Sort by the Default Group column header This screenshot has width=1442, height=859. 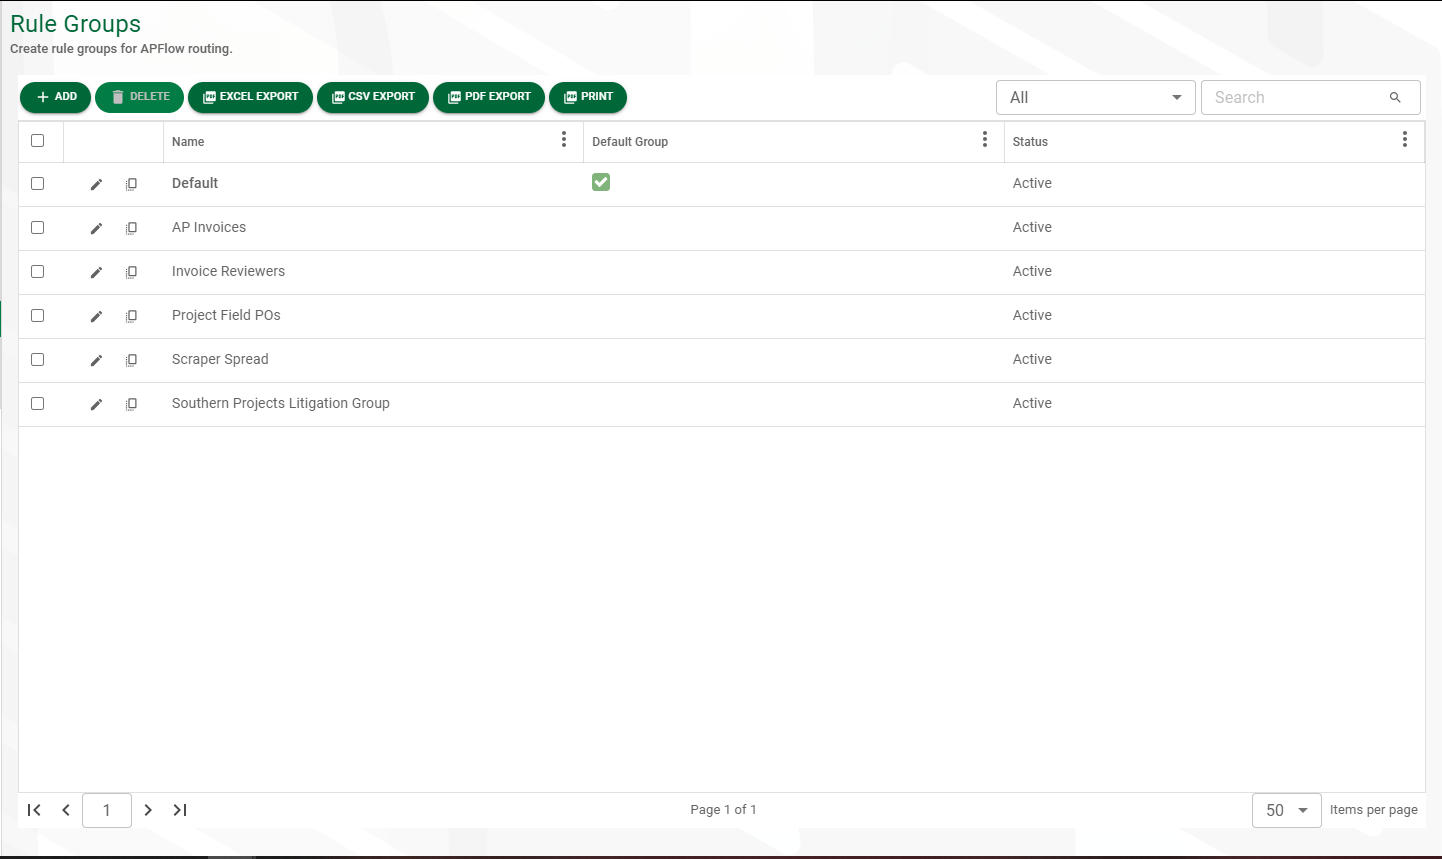[x=630, y=142]
